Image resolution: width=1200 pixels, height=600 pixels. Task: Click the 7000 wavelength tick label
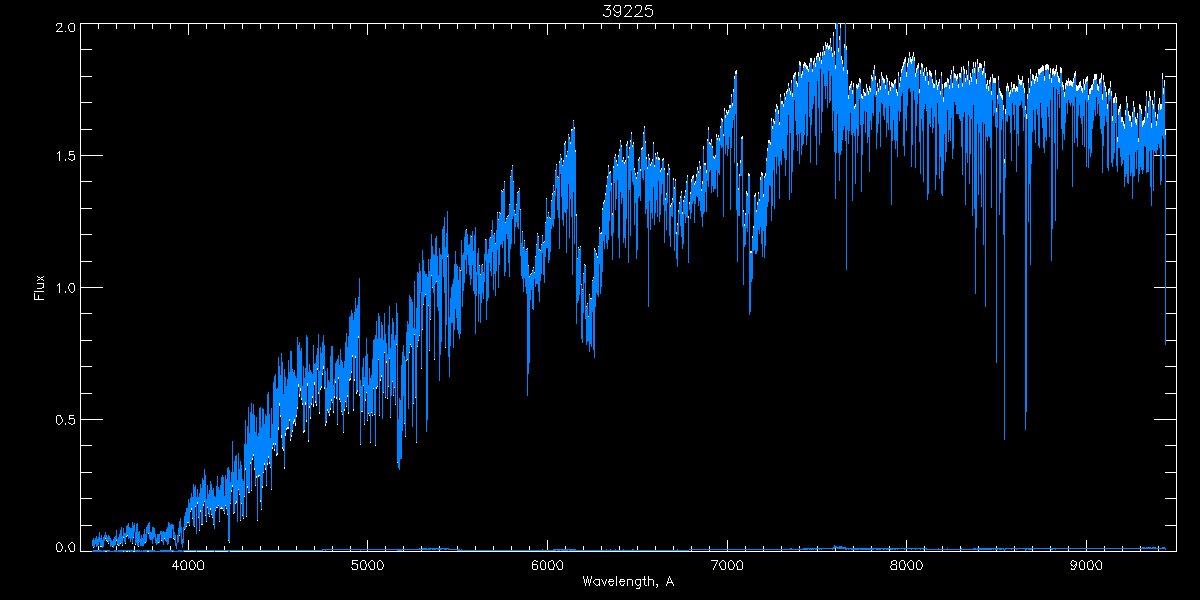(x=727, y=565)
